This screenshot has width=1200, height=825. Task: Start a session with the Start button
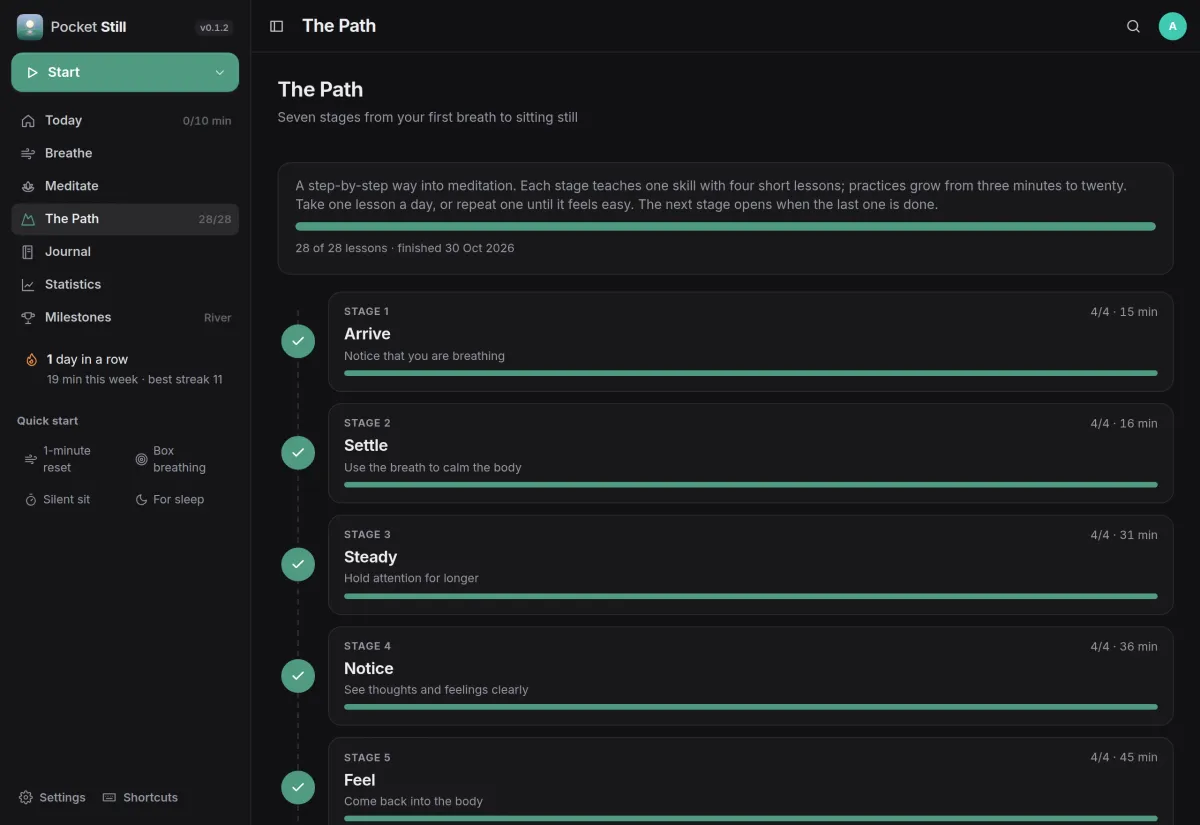[x=125, y=72]
